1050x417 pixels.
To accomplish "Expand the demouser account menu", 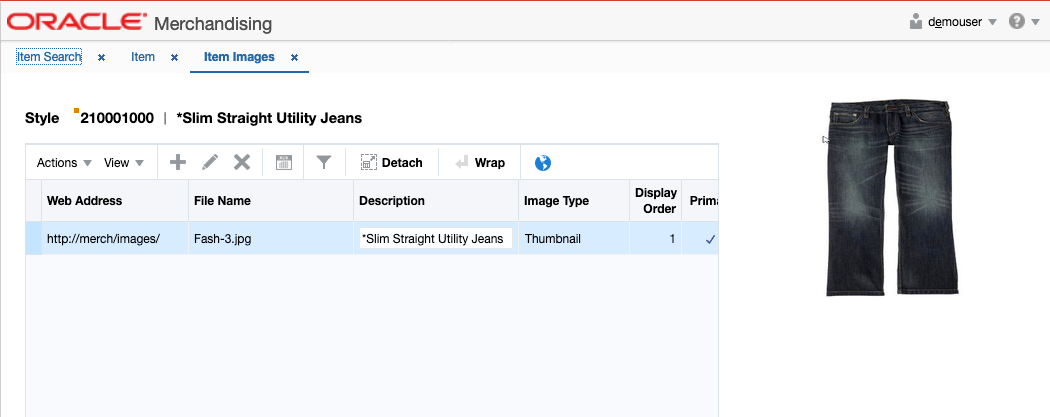I will (954, 21).
